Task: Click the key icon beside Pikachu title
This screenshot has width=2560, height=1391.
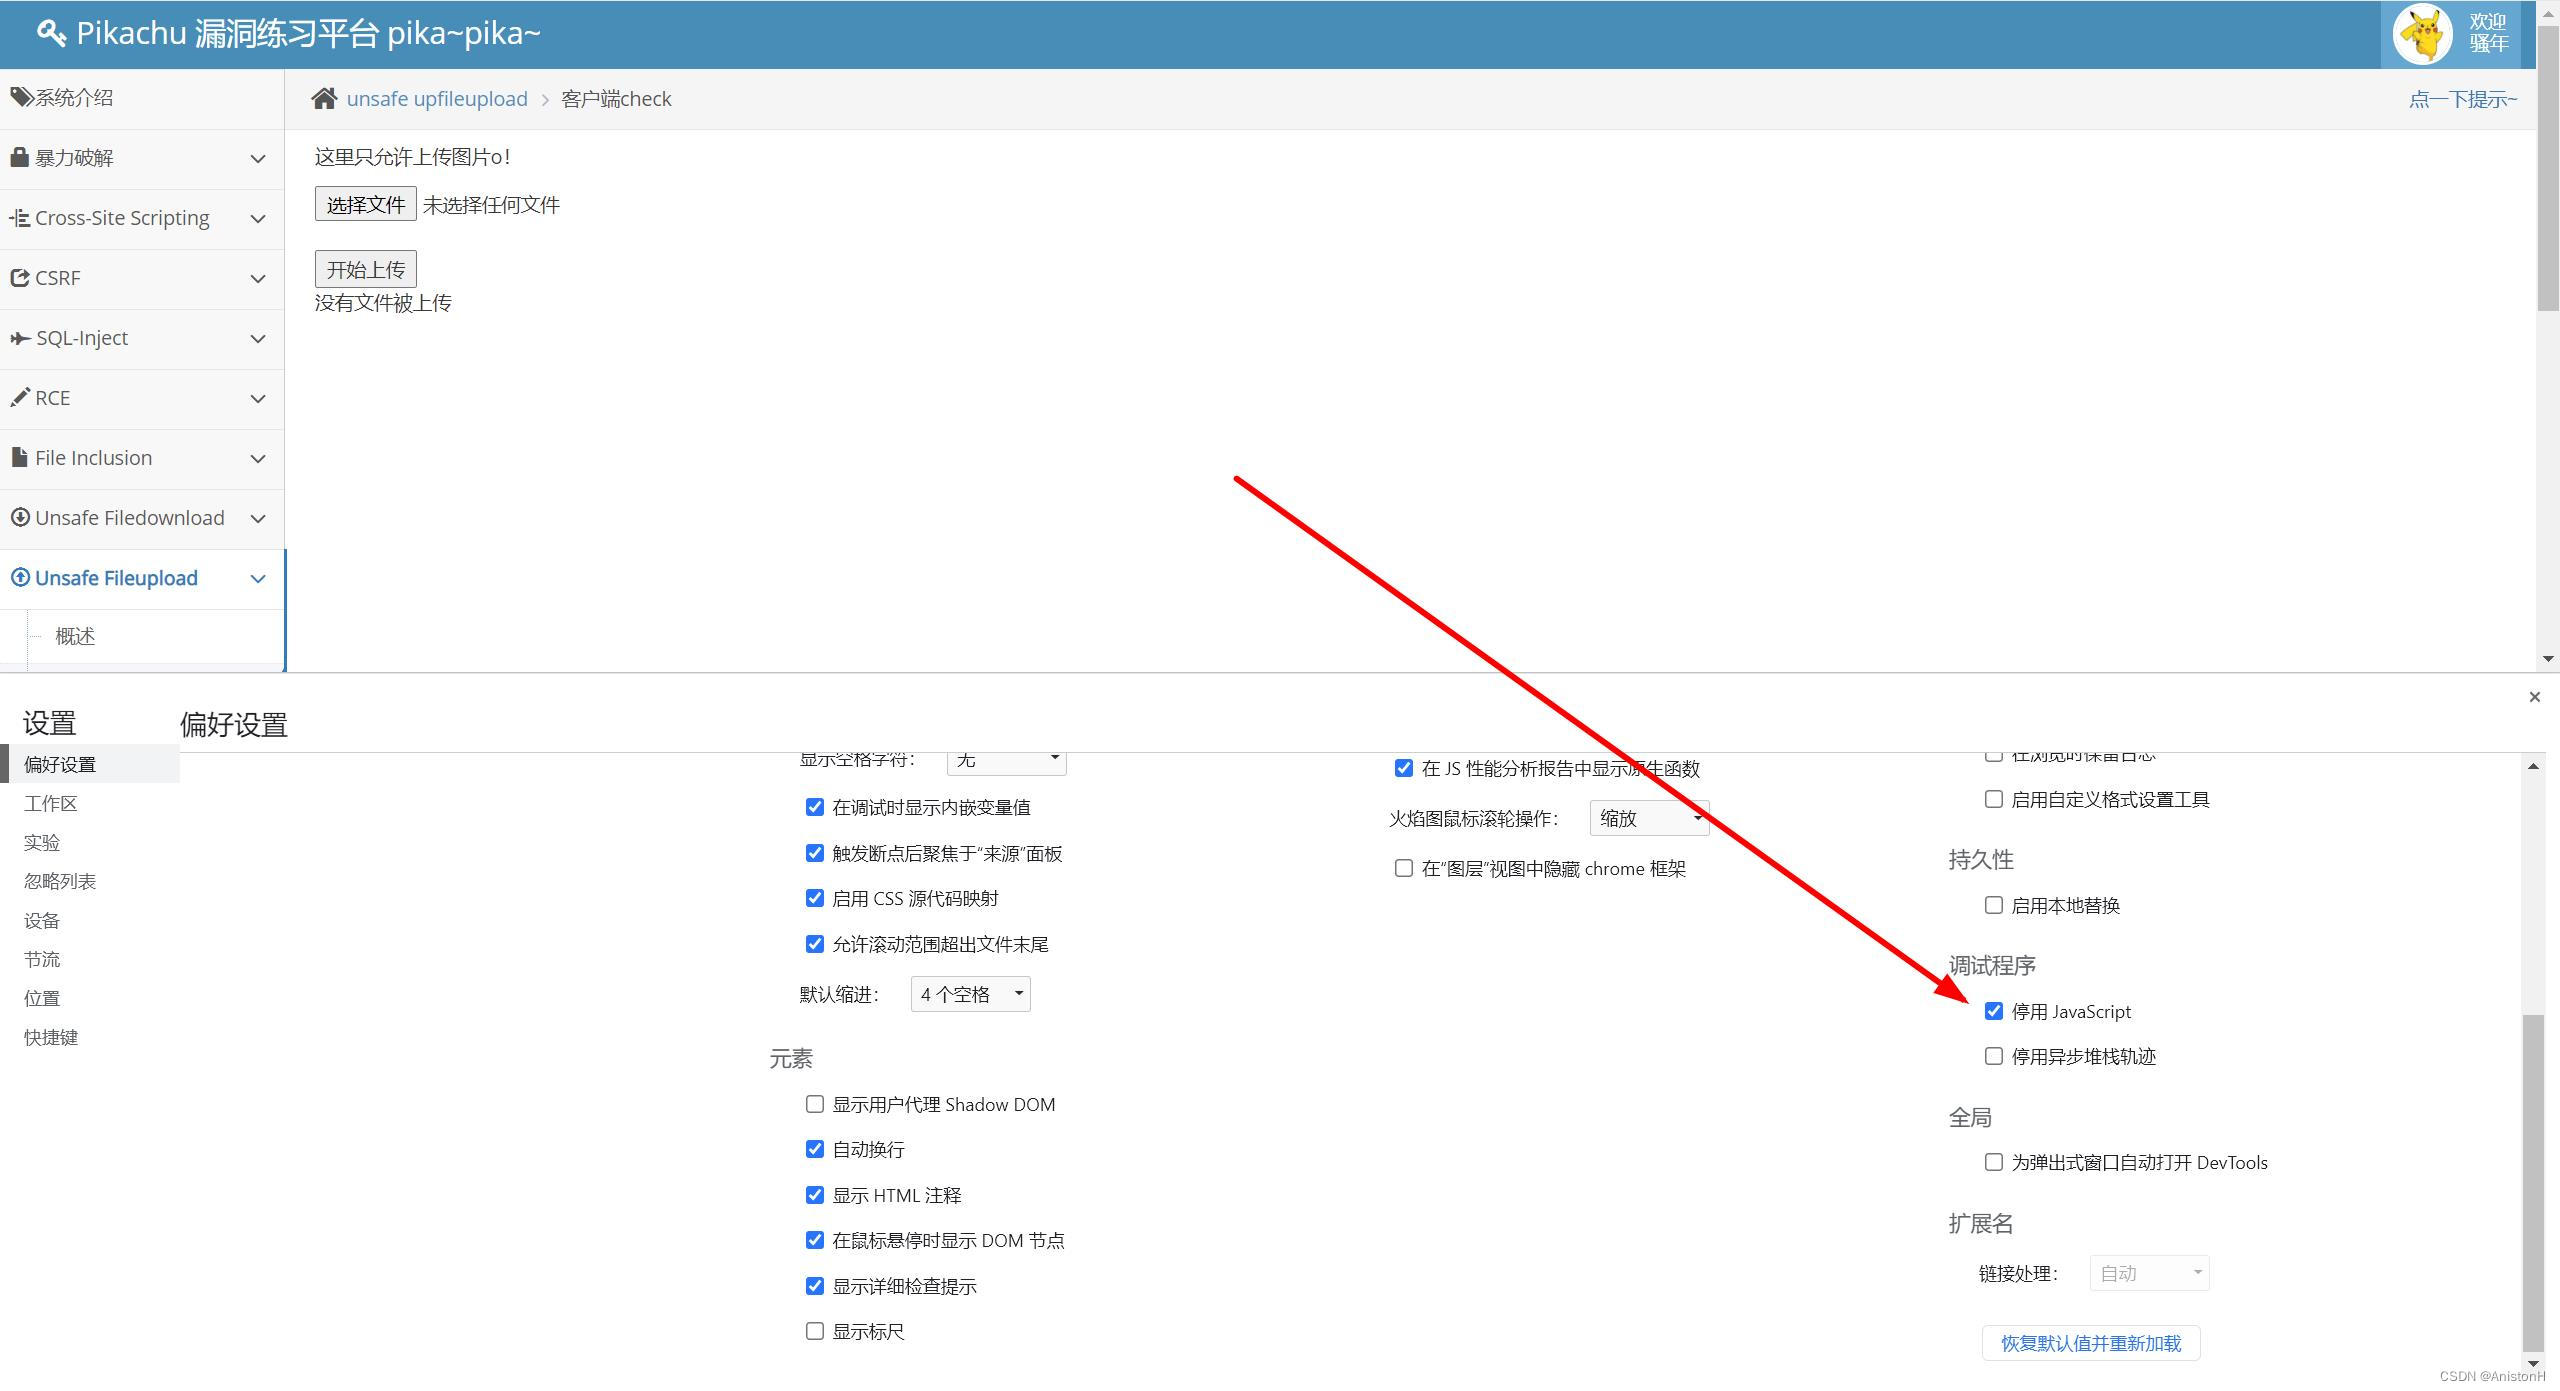Action: (51, 33)
